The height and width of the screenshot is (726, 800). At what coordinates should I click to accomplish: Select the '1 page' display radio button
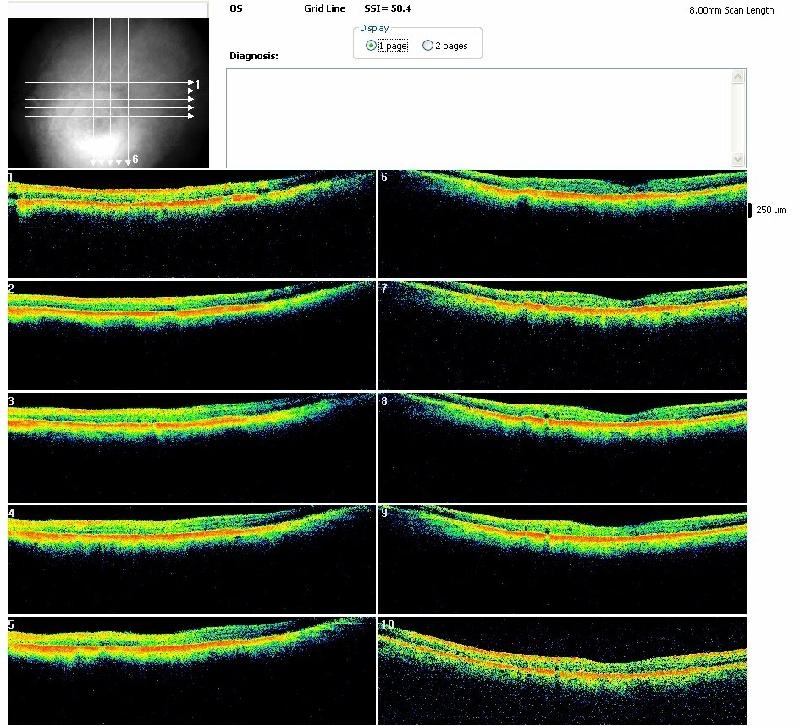(x=371, y=45)
